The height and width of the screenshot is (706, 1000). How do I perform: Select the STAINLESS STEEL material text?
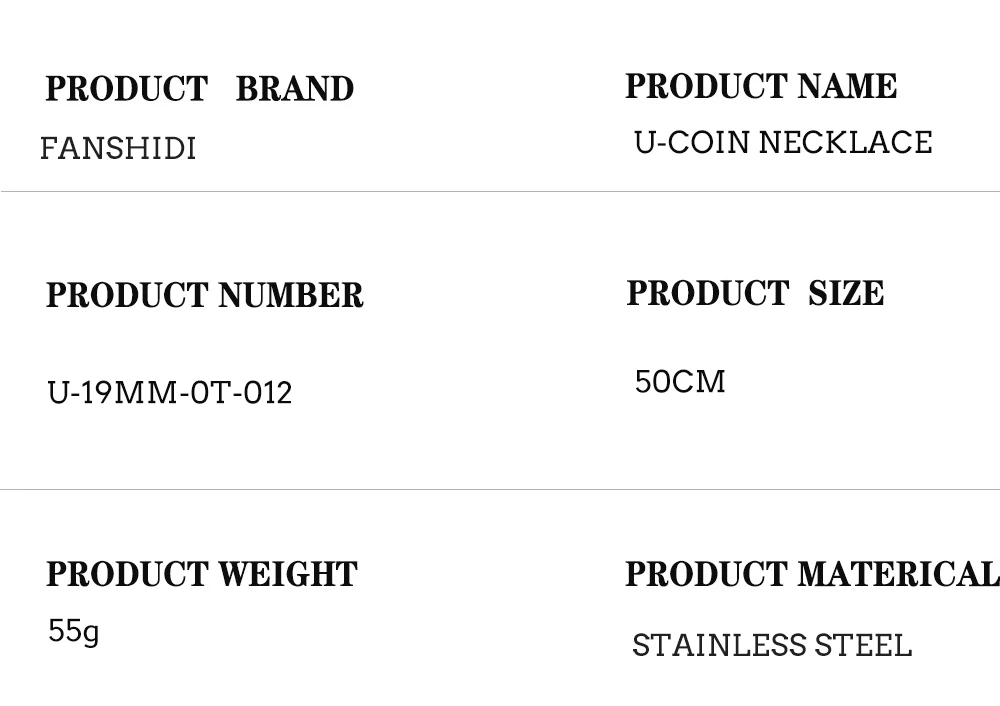[771, 646]
